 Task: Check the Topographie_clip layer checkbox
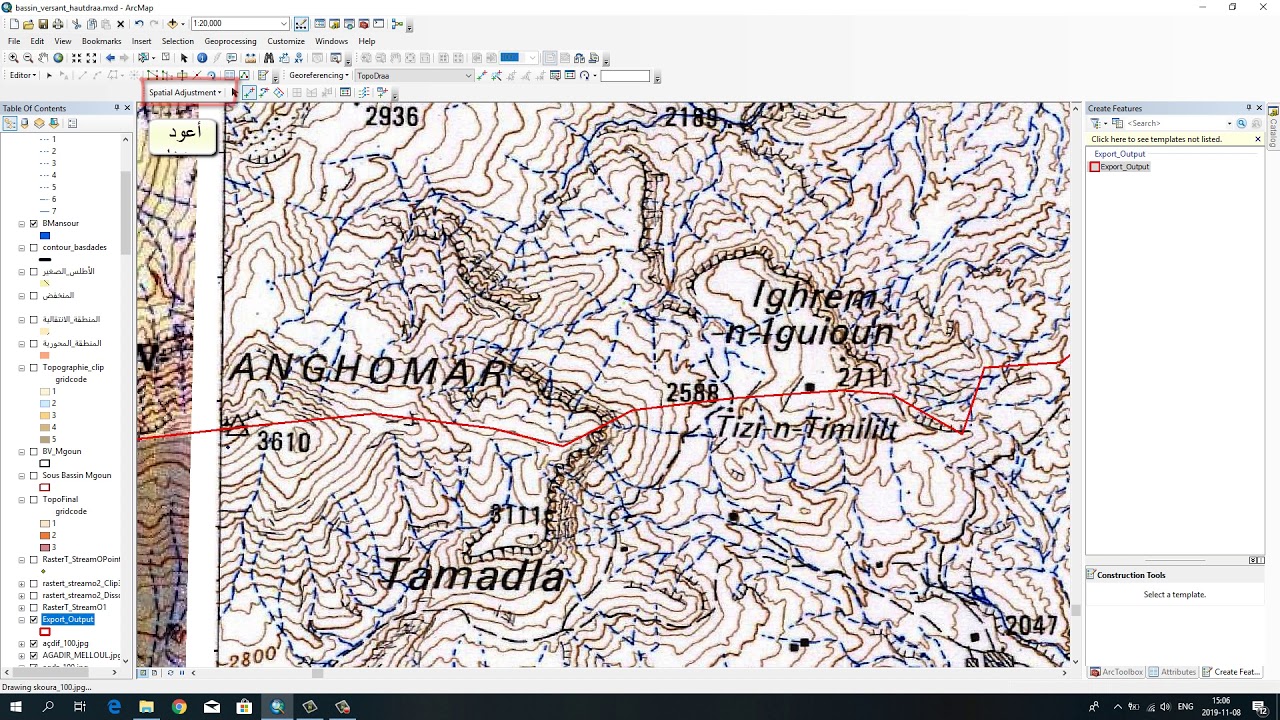click(34, 368)
